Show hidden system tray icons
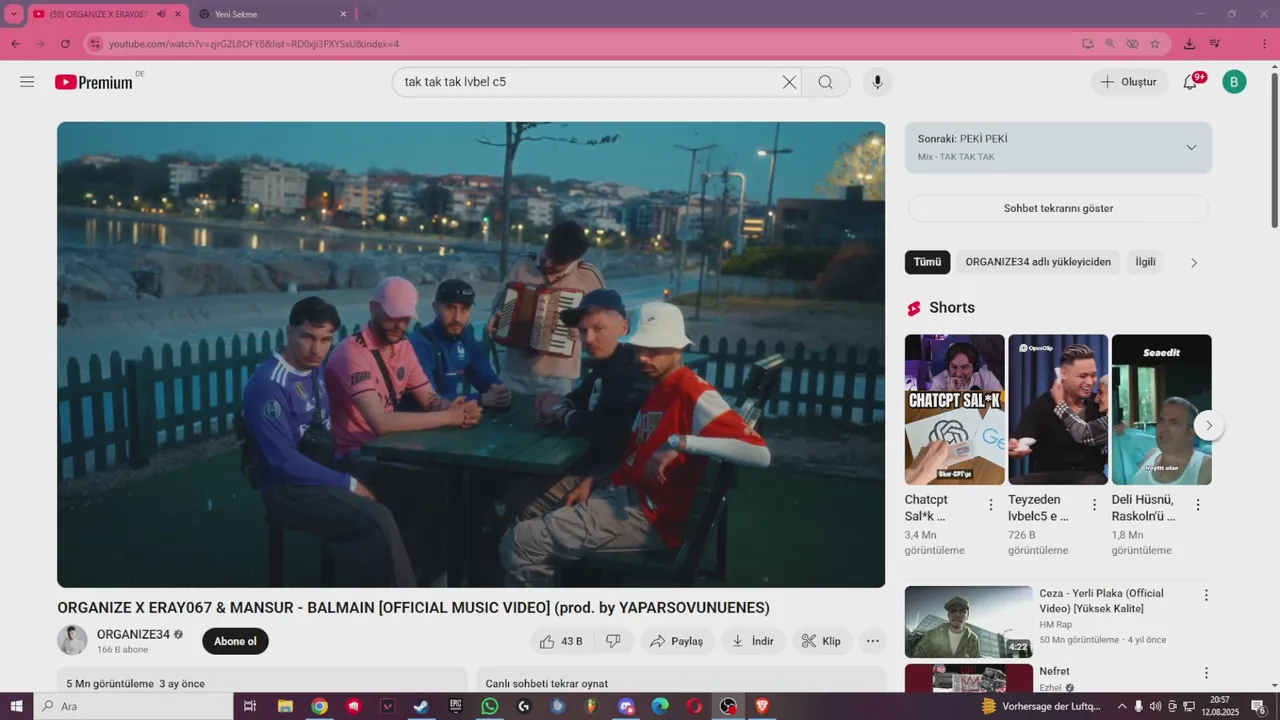The width and height of the screenshot is (1280, 720). coord(1122,706)
